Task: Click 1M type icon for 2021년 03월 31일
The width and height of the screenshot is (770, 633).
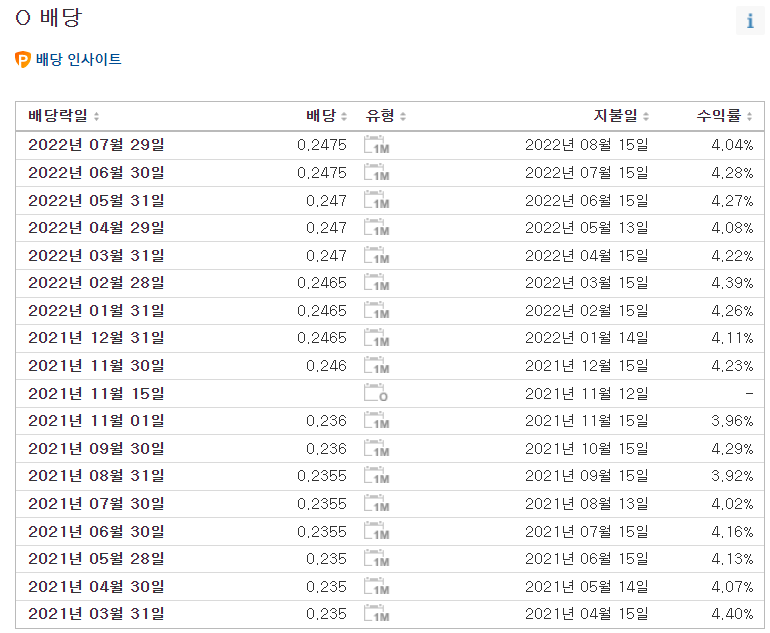Action: coord(377,614)
